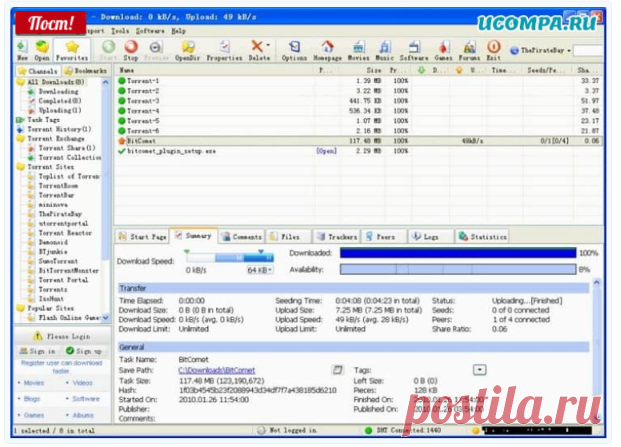621x447 pixels.
Task: Switch to the Channels tab
Action: point(38,71)
